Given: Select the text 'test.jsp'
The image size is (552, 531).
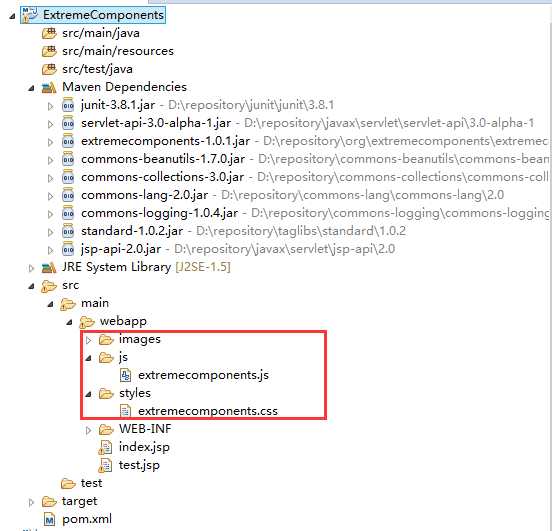Looking at the screenshot, I should coord(139,465).
